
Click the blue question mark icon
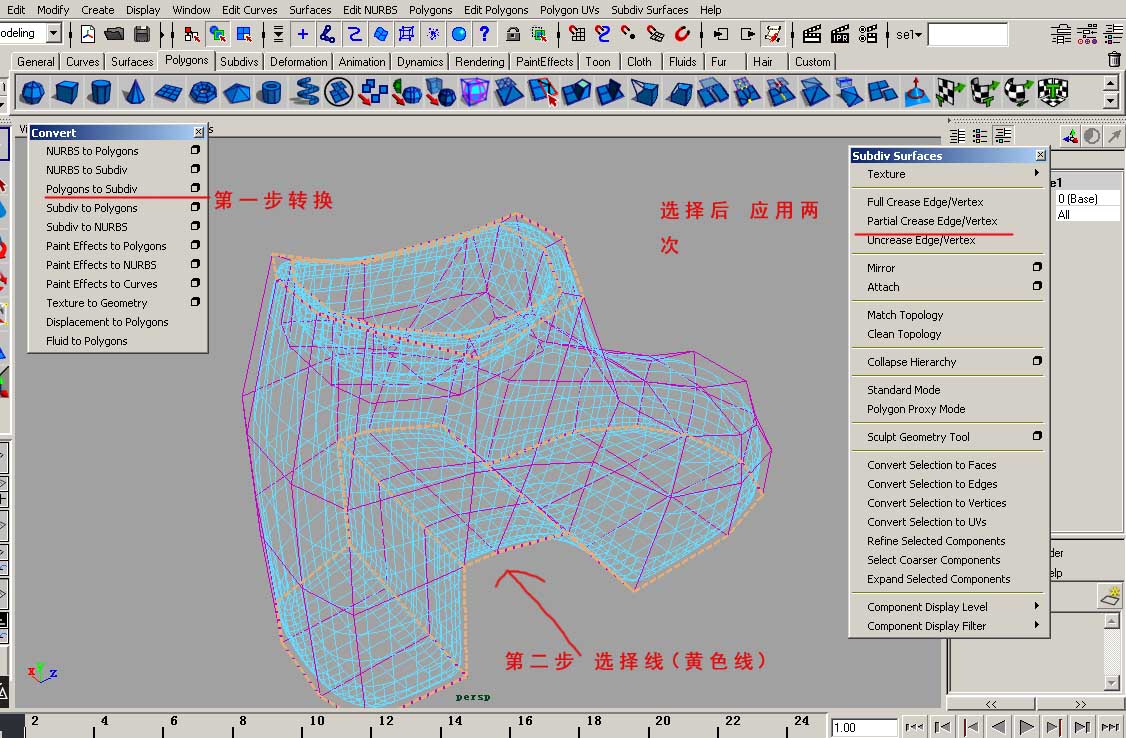coord(485,34)
